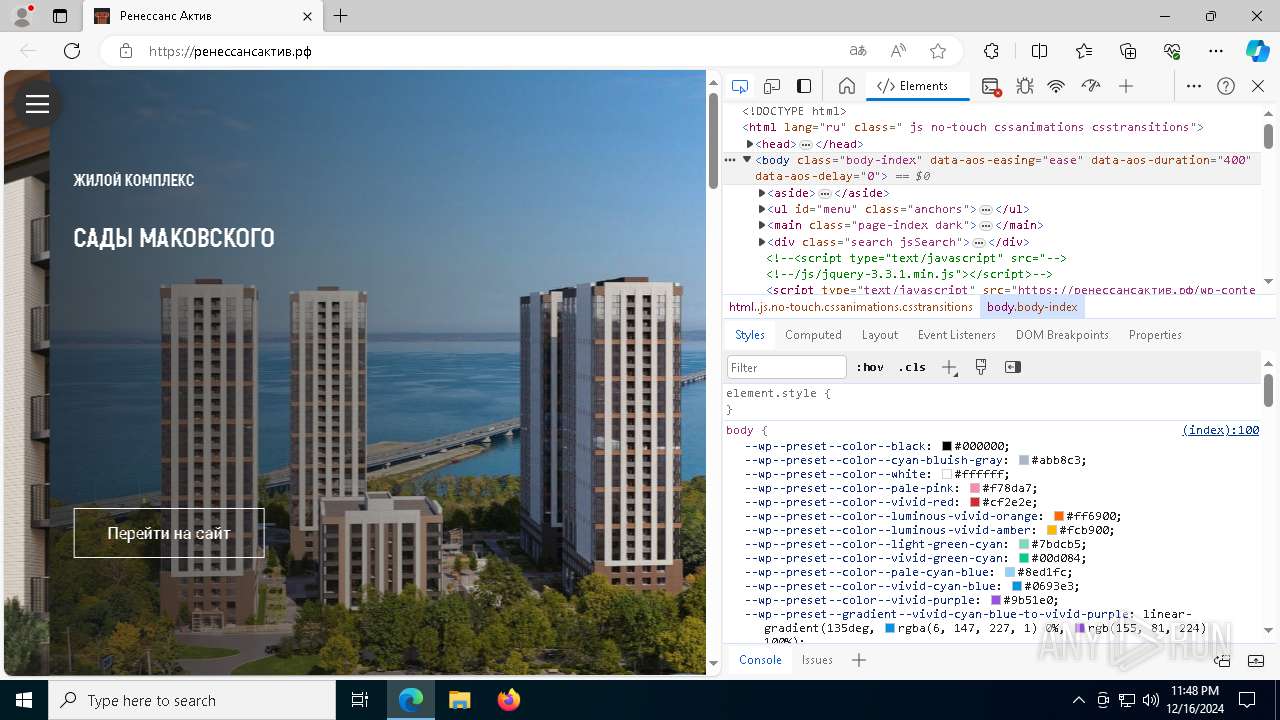This screenshot has height=720, width=1280.
Task: Expand the head element node
Action: pyautogui.click(x=750, y=144)
